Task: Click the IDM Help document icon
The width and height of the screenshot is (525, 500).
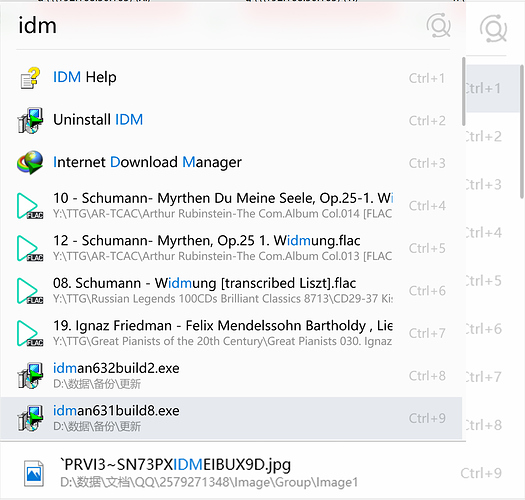Action: coord(30,78)
